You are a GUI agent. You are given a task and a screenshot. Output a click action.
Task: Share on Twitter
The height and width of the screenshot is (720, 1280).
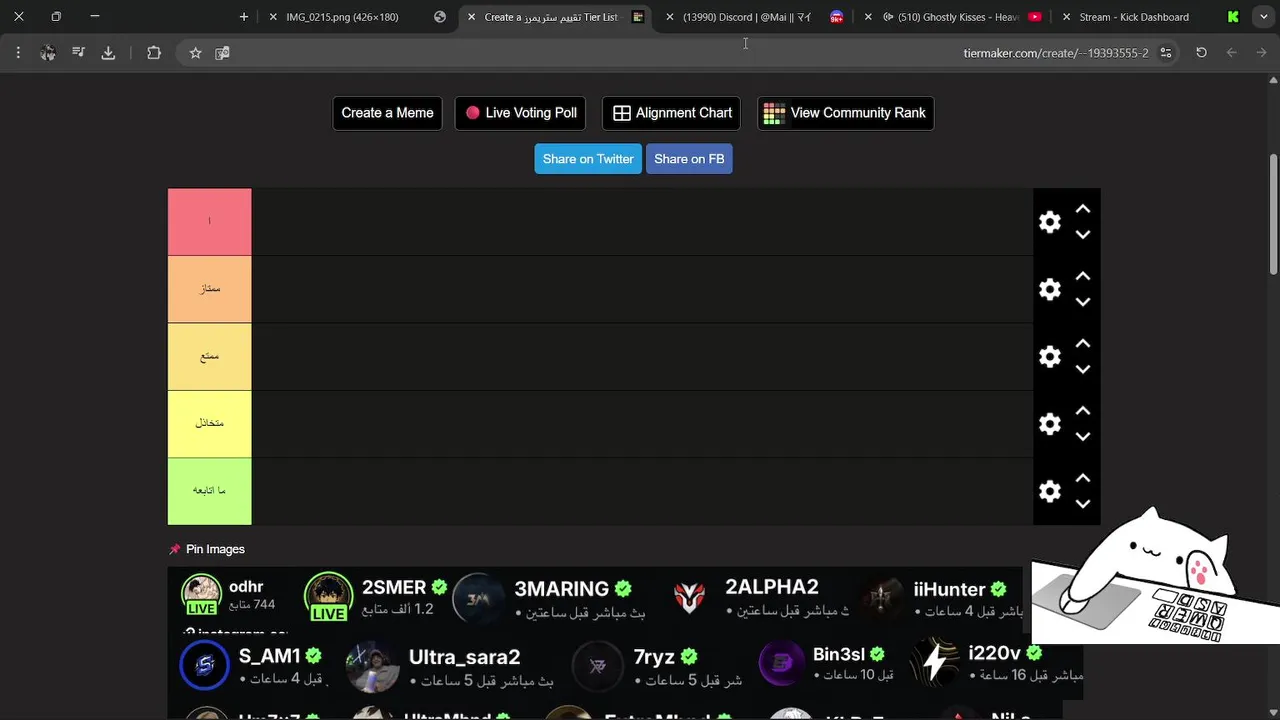point(588,159)
